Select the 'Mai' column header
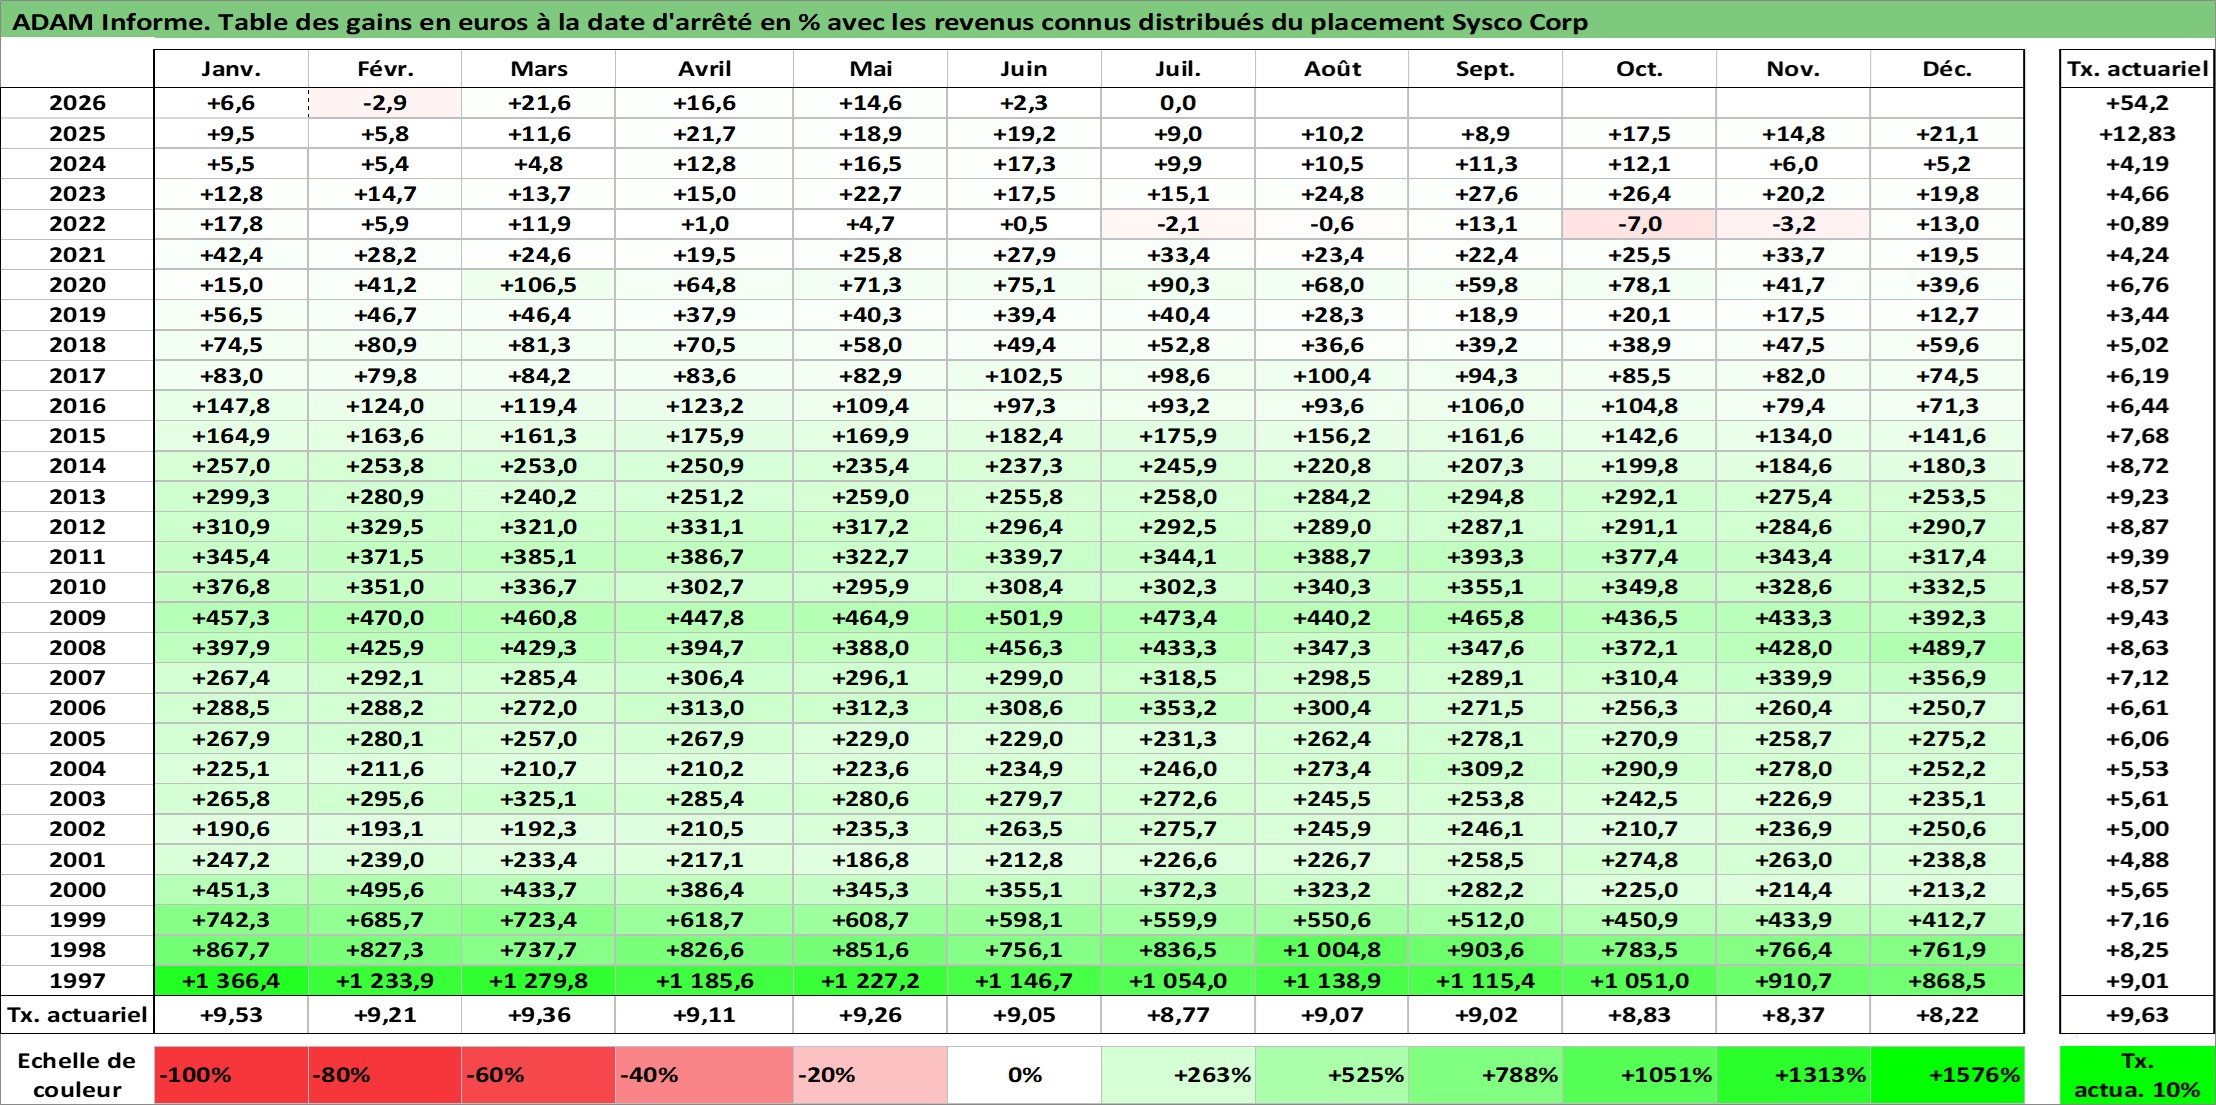2216x1105 pixels. (x=871, y=69)
